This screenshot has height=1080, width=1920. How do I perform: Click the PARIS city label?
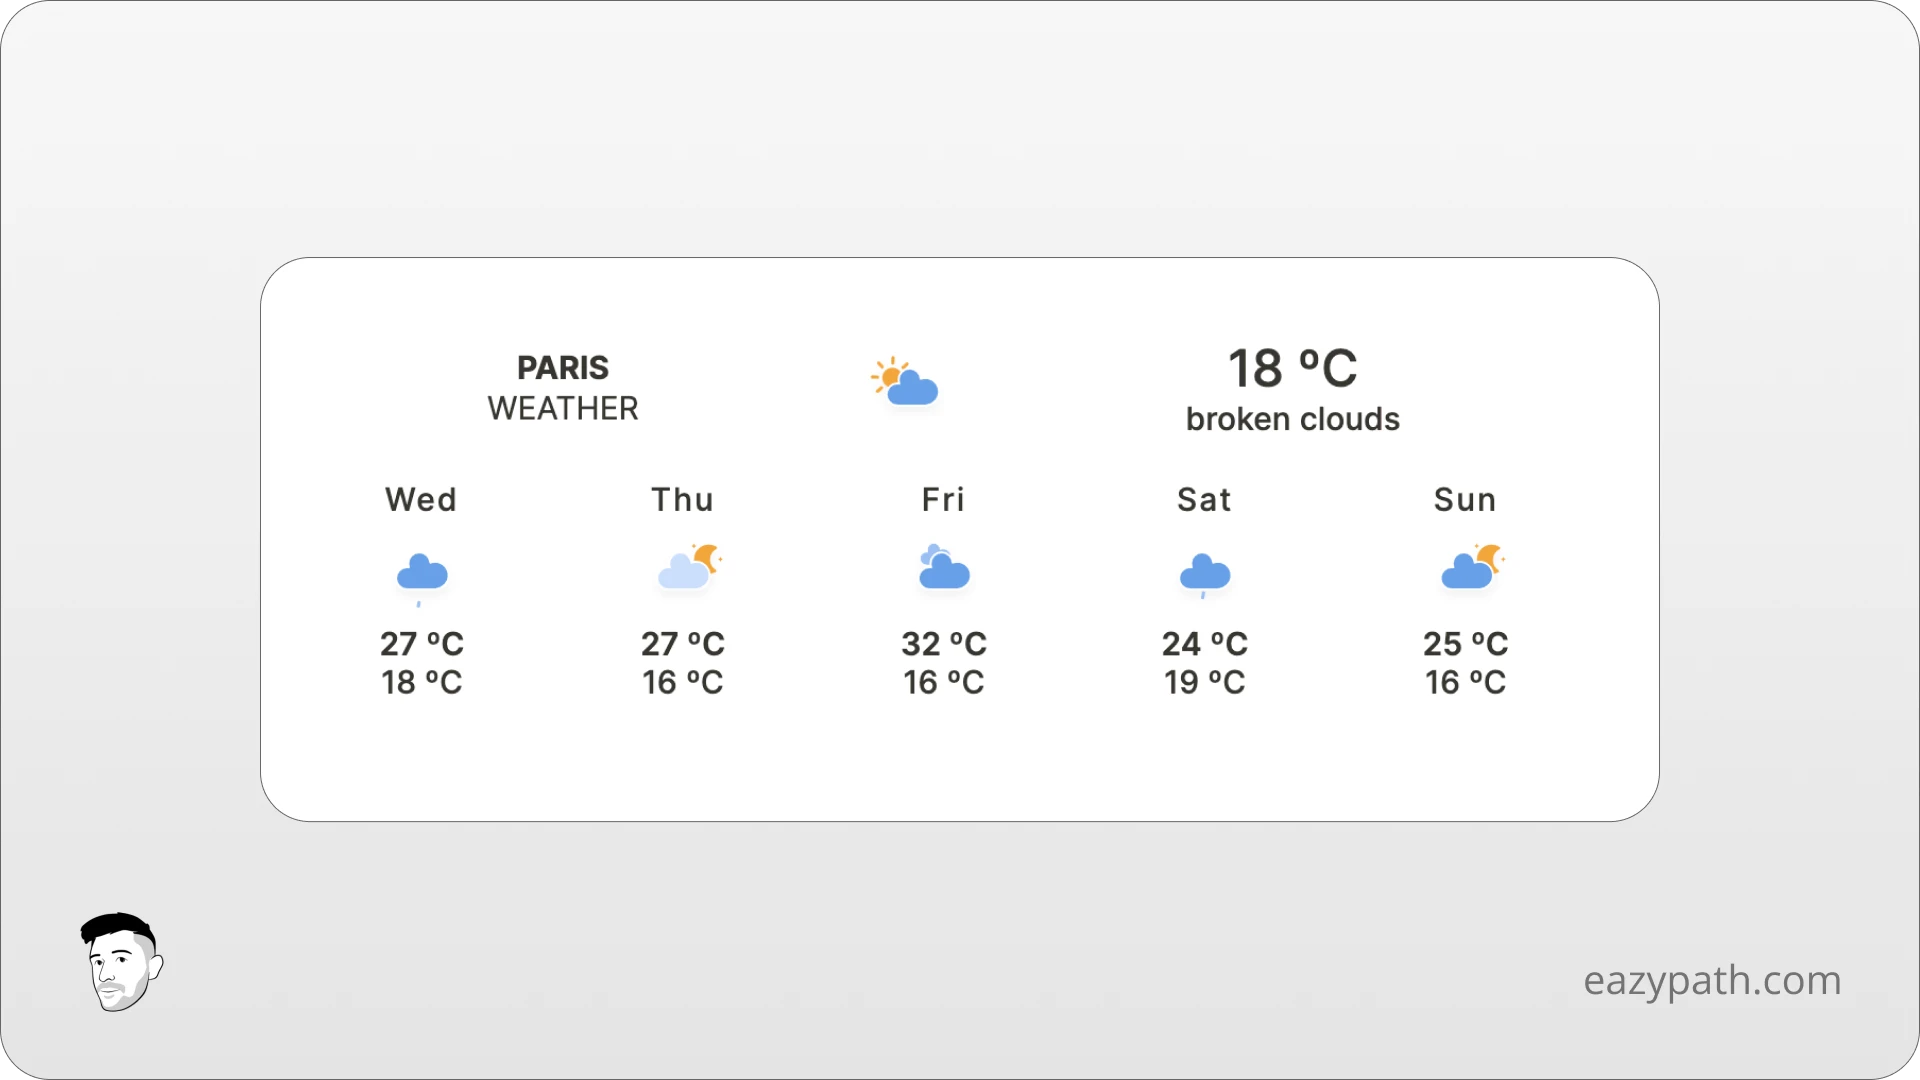(x=562, y=368)
